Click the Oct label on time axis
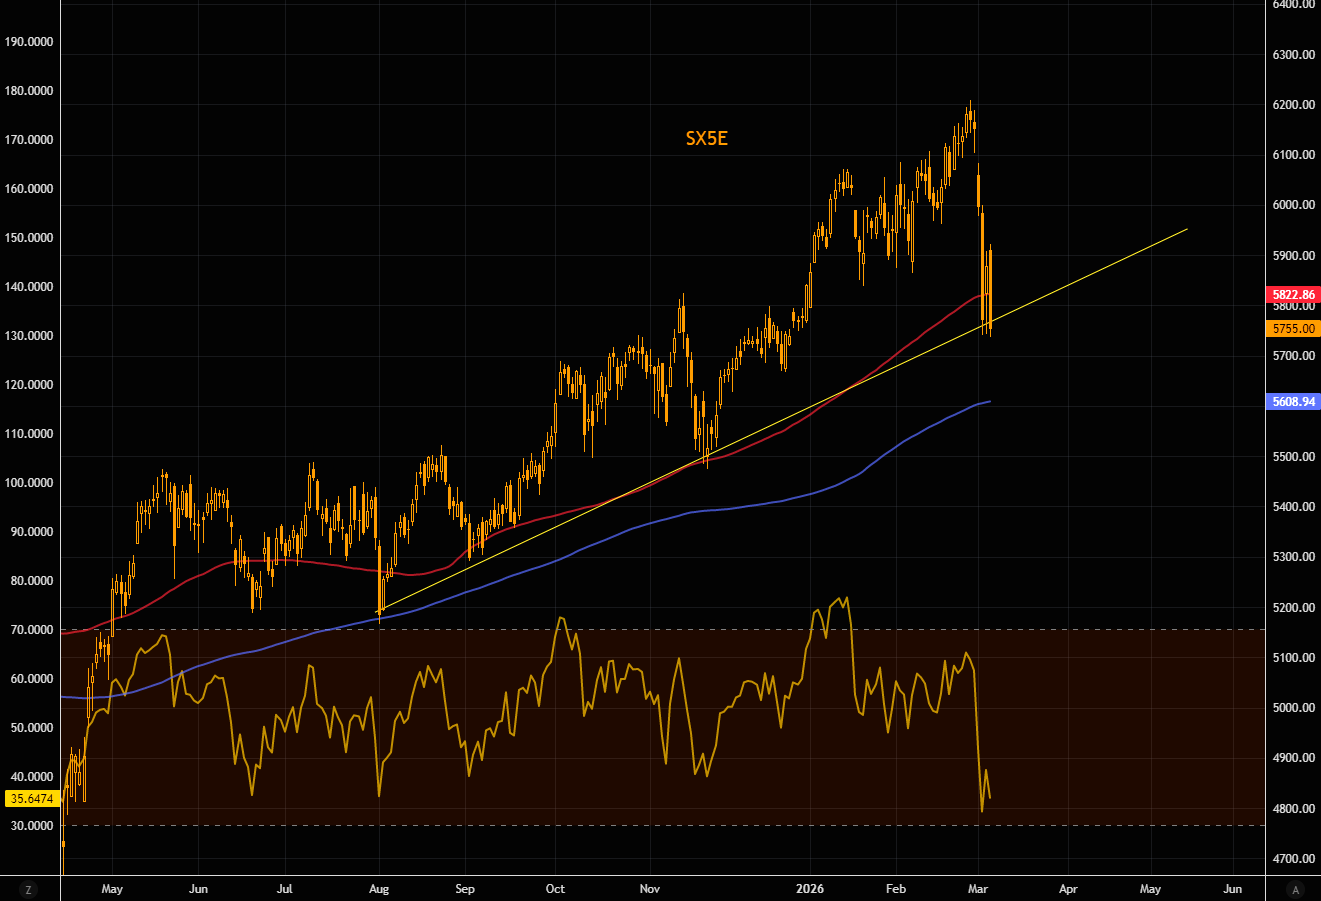 pos(556,888)
